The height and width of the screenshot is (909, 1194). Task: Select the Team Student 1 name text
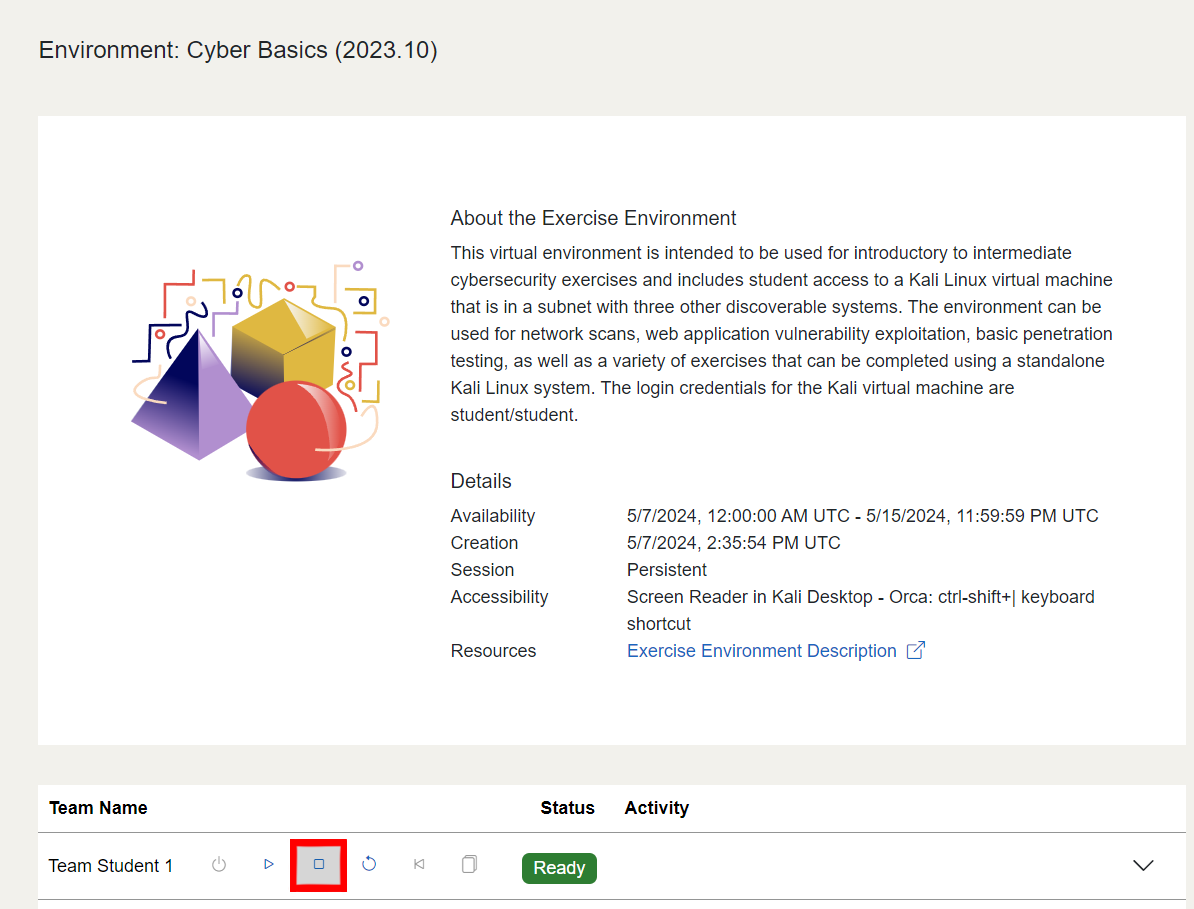tap(111, 866)
